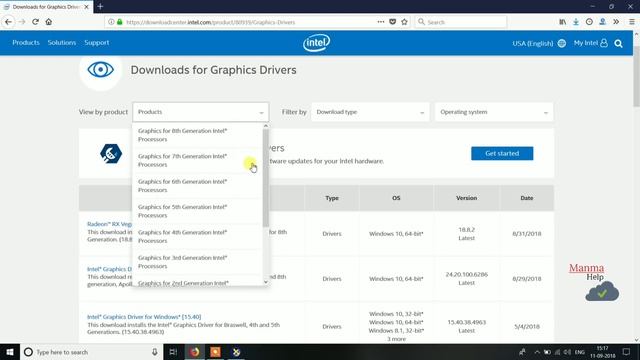Show downloads with the download arrow icon
Image resolution: width=640 pixels, height=360 pixels.
tap(576, 22)
